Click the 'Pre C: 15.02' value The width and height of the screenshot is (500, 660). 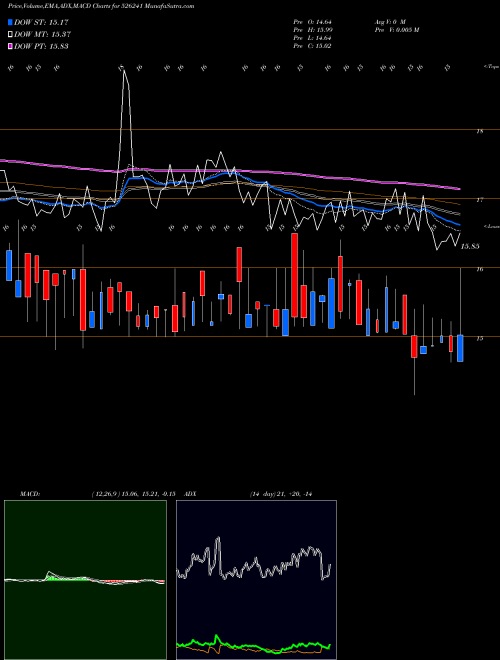(x=314, y=46)
